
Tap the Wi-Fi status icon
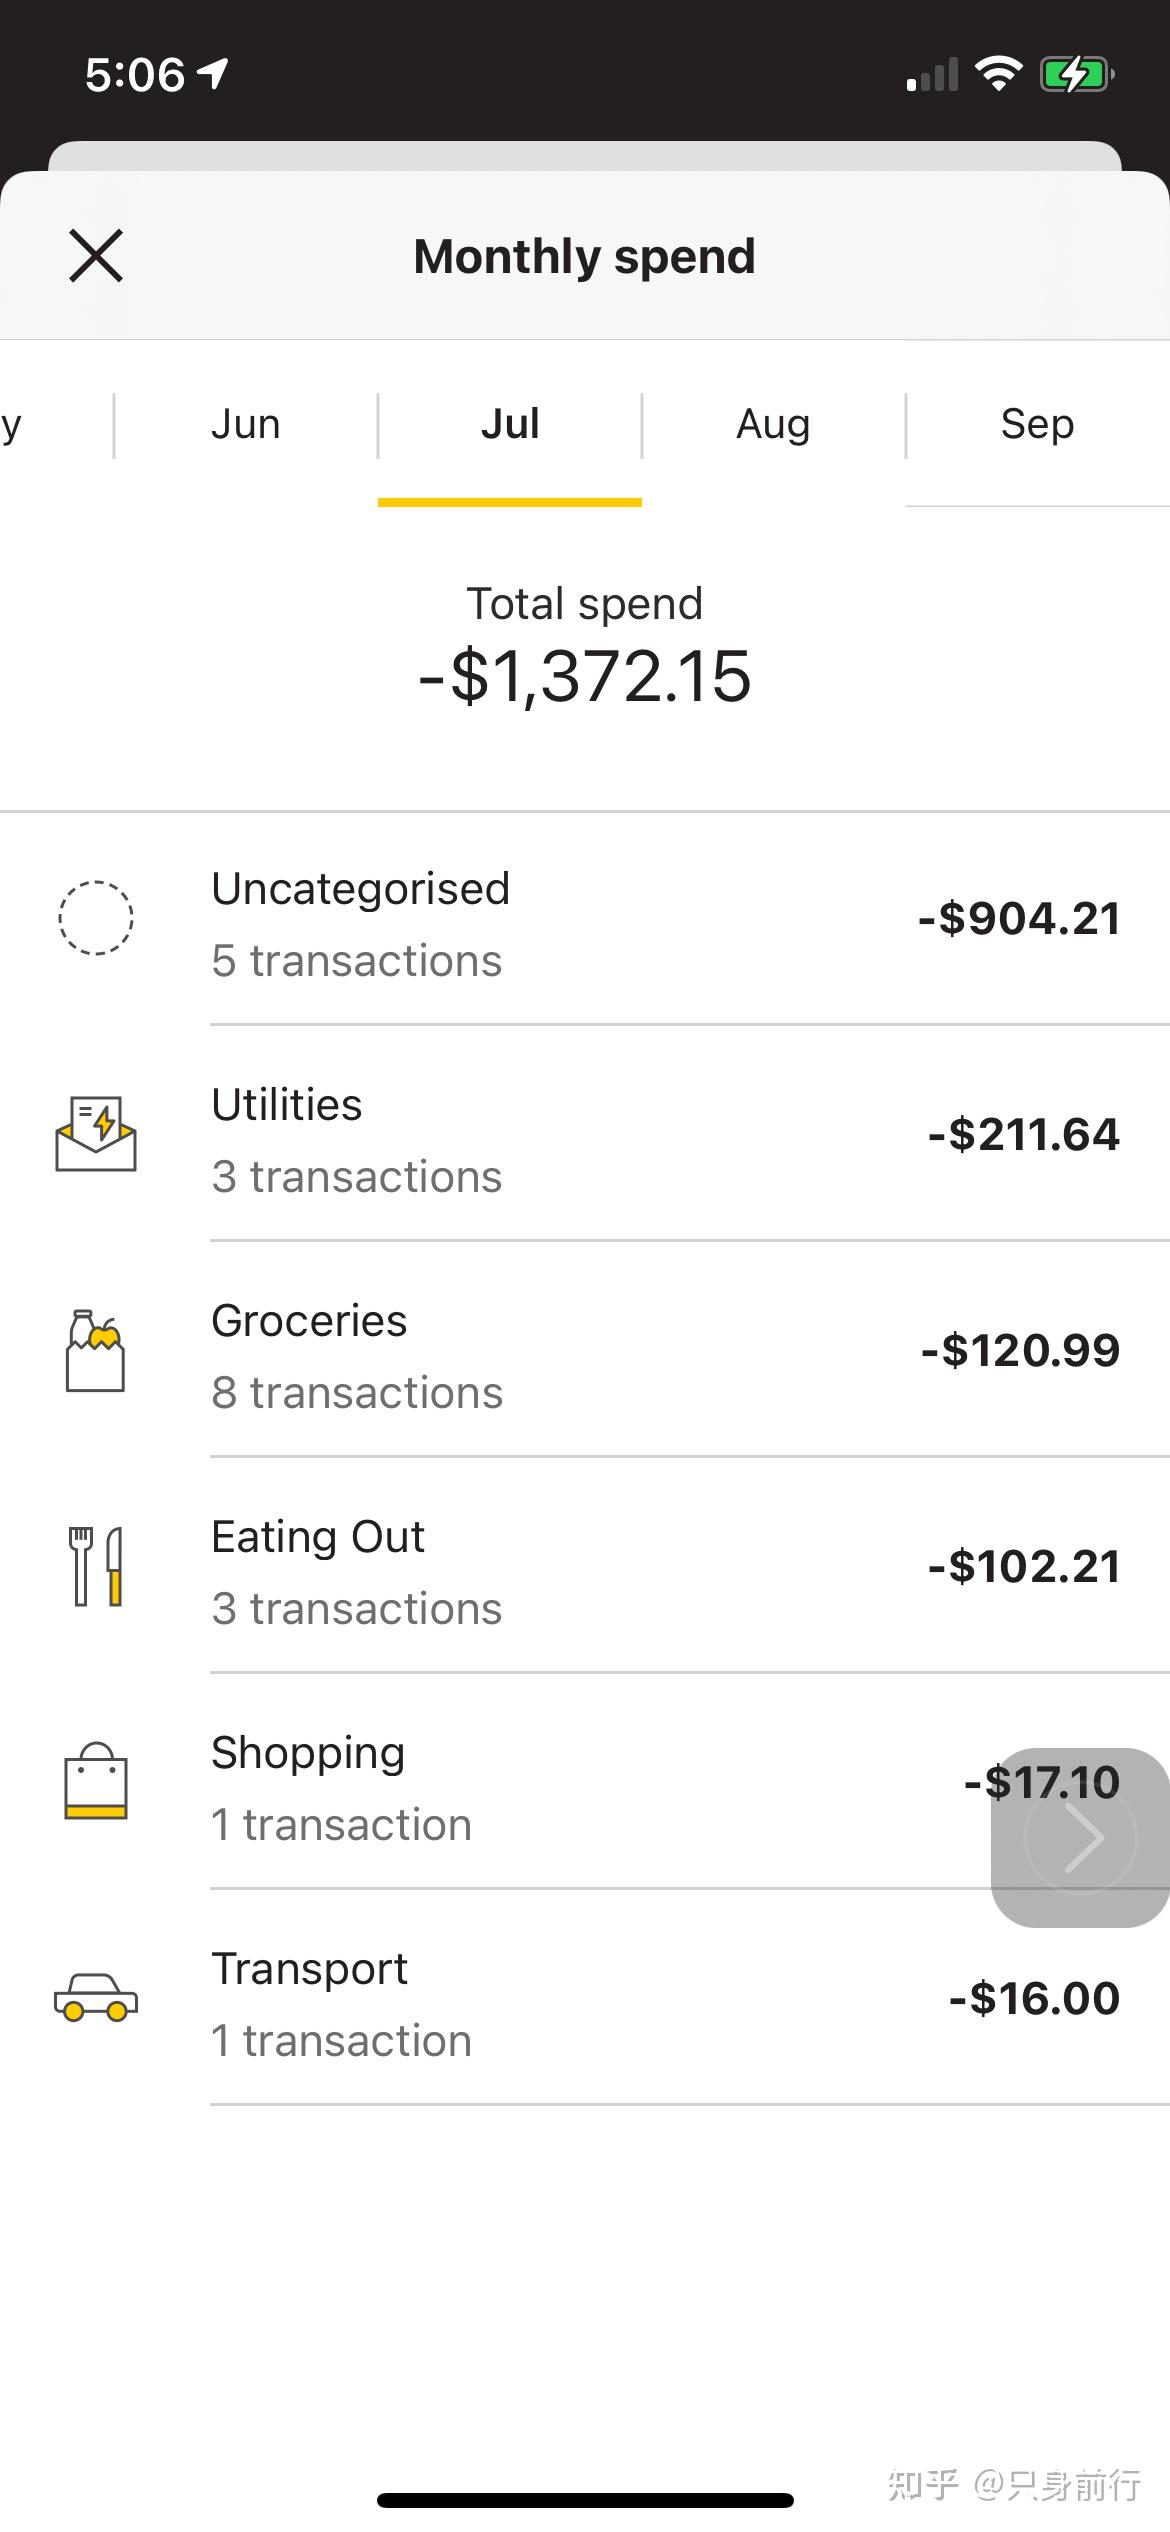[997, 74]
